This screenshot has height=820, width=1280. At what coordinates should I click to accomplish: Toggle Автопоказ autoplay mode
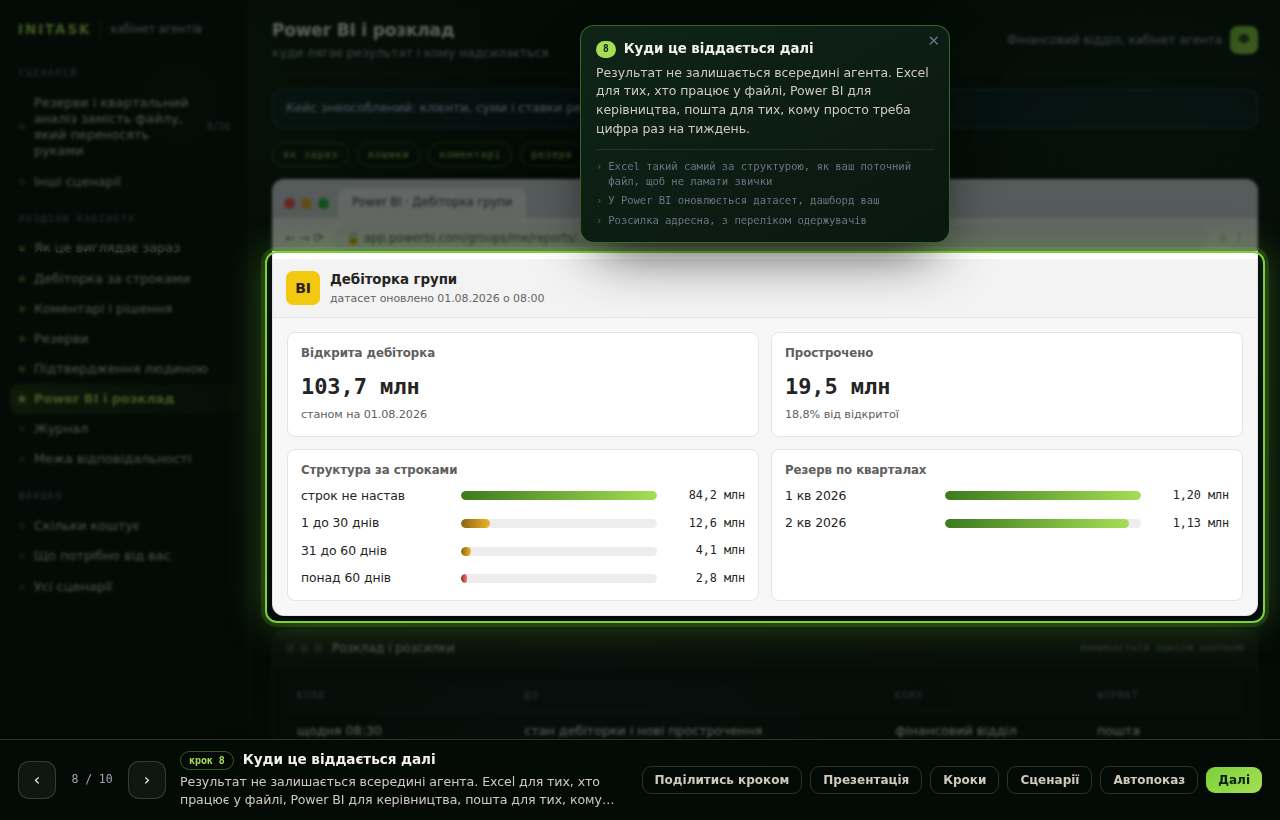1149,780
